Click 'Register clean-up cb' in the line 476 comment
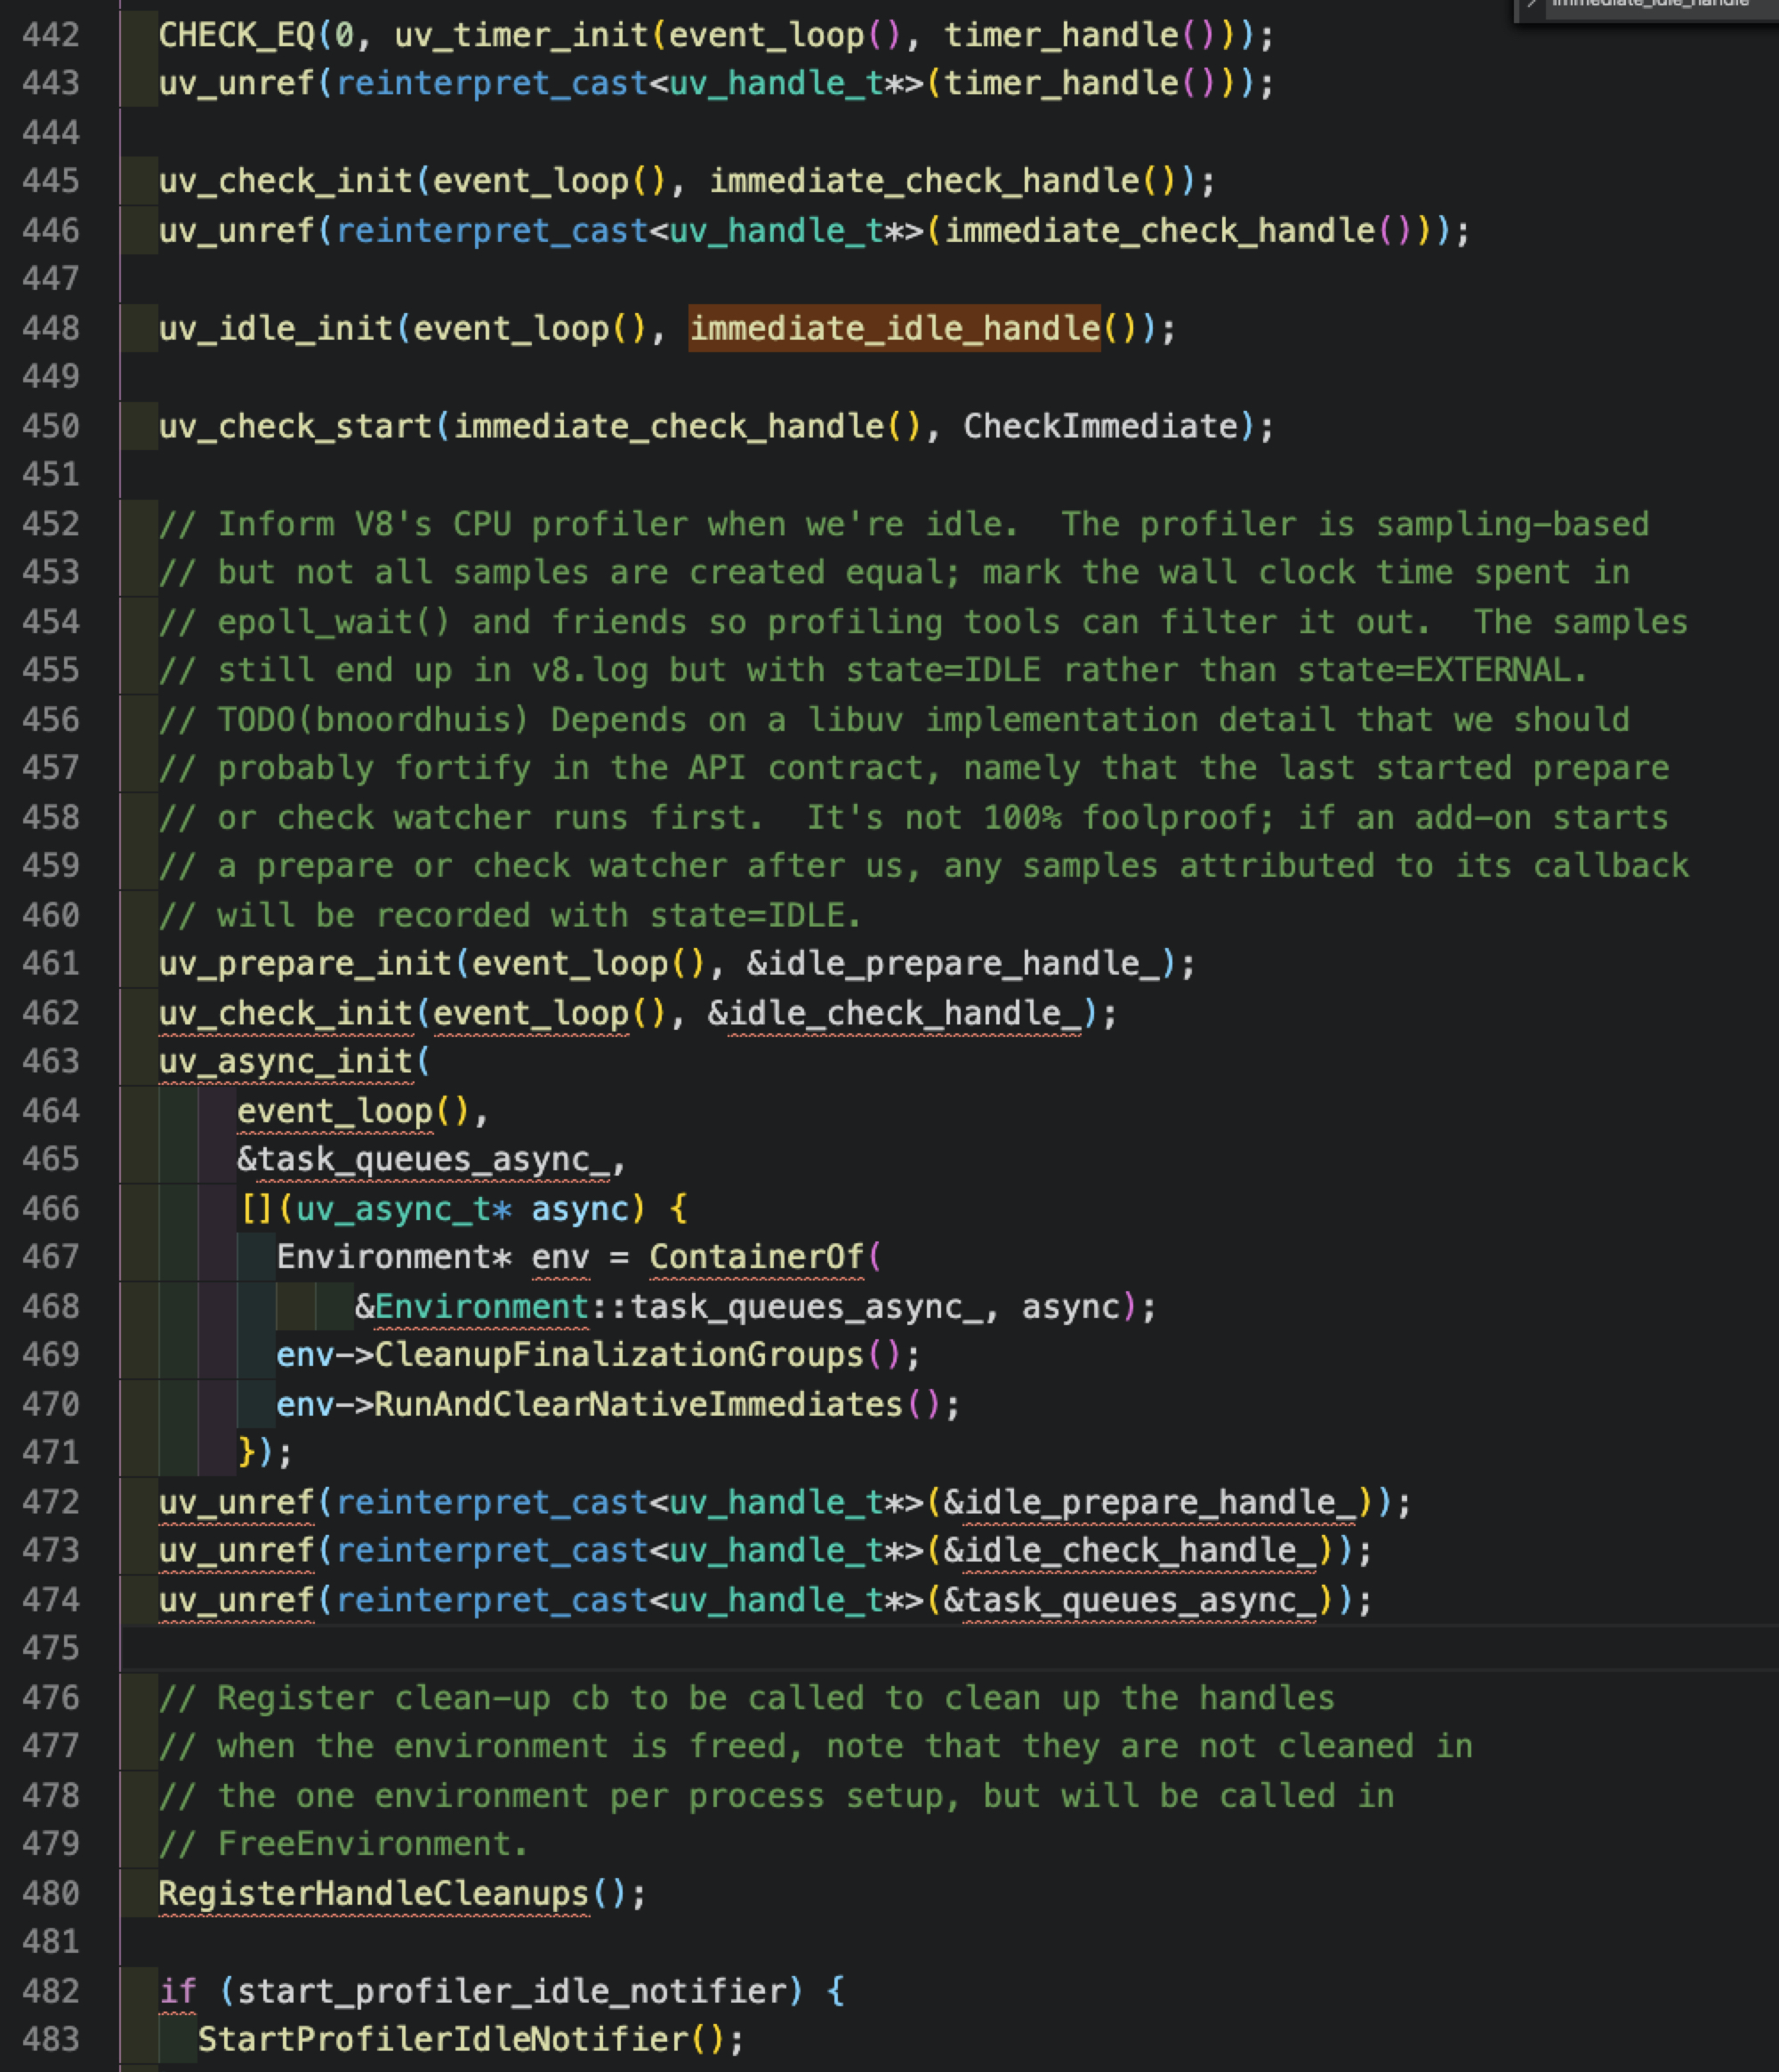1779x2072 pixels. tap(413, 1698)
